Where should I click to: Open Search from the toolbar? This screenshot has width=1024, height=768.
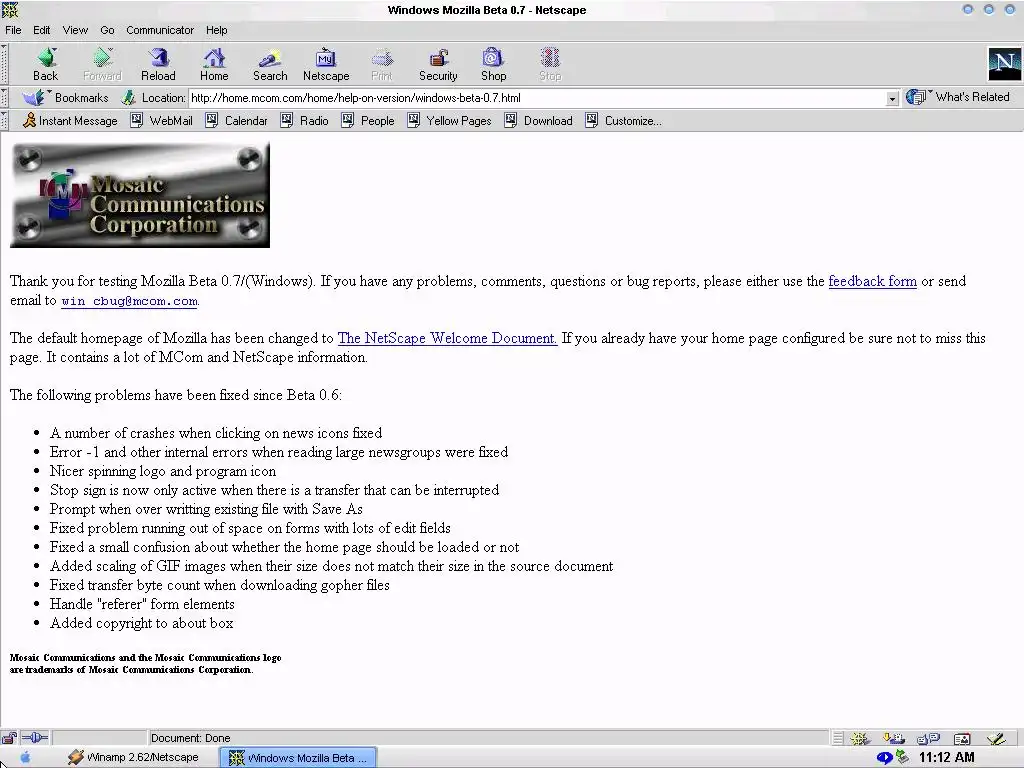[270, 65]
